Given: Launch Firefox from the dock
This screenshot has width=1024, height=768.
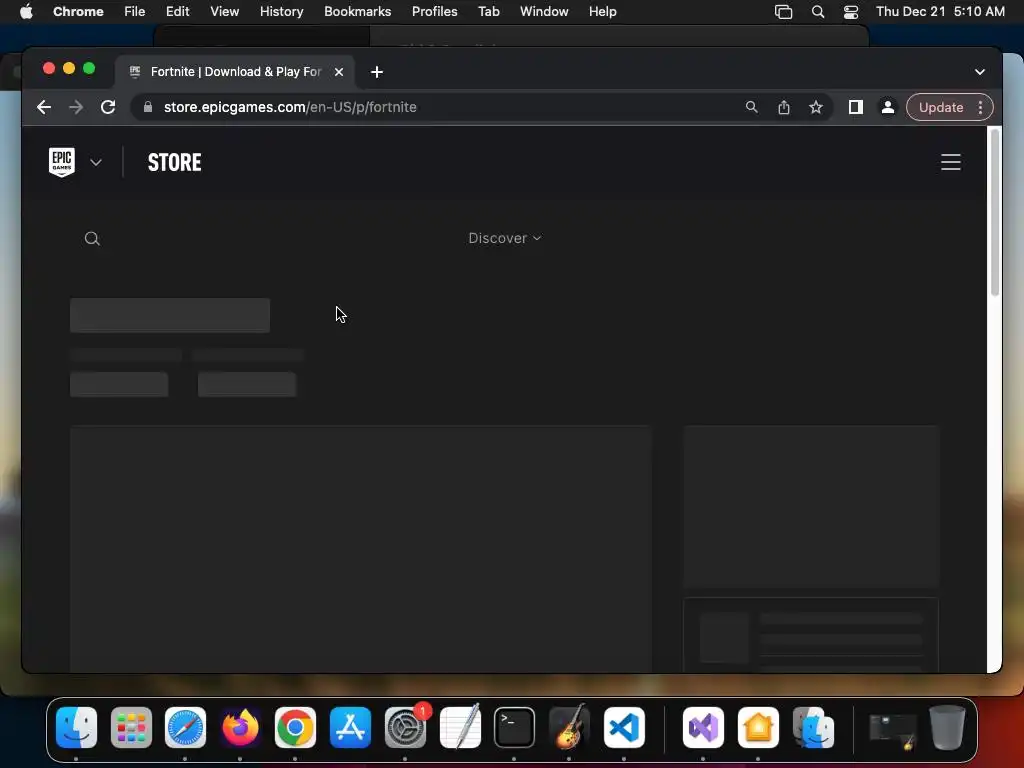Looking at the screenshot, I should pos(240,728).
